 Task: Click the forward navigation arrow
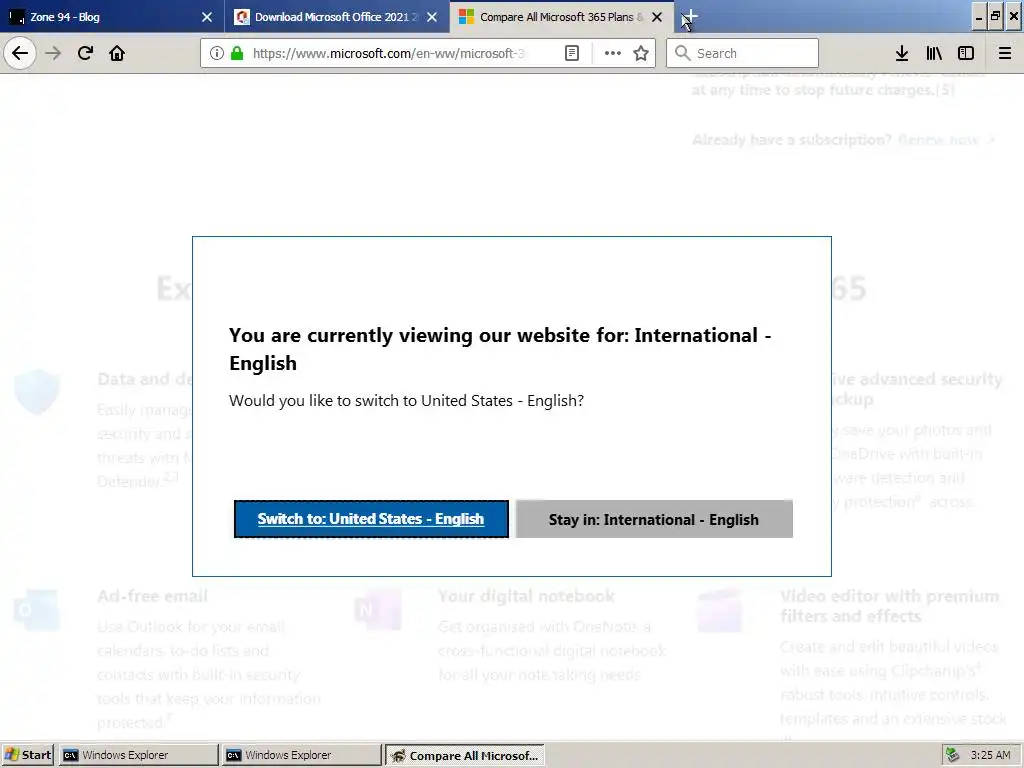53,53
